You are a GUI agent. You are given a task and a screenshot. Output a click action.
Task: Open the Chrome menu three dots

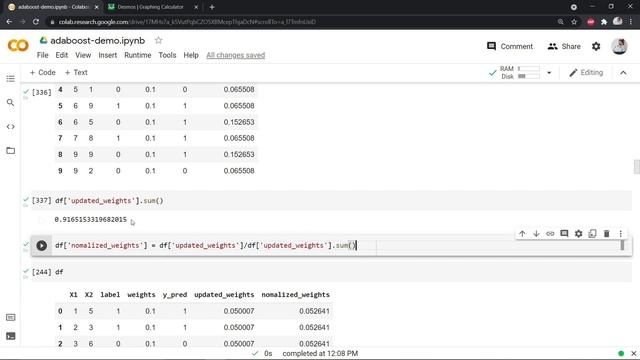point(631,22)
